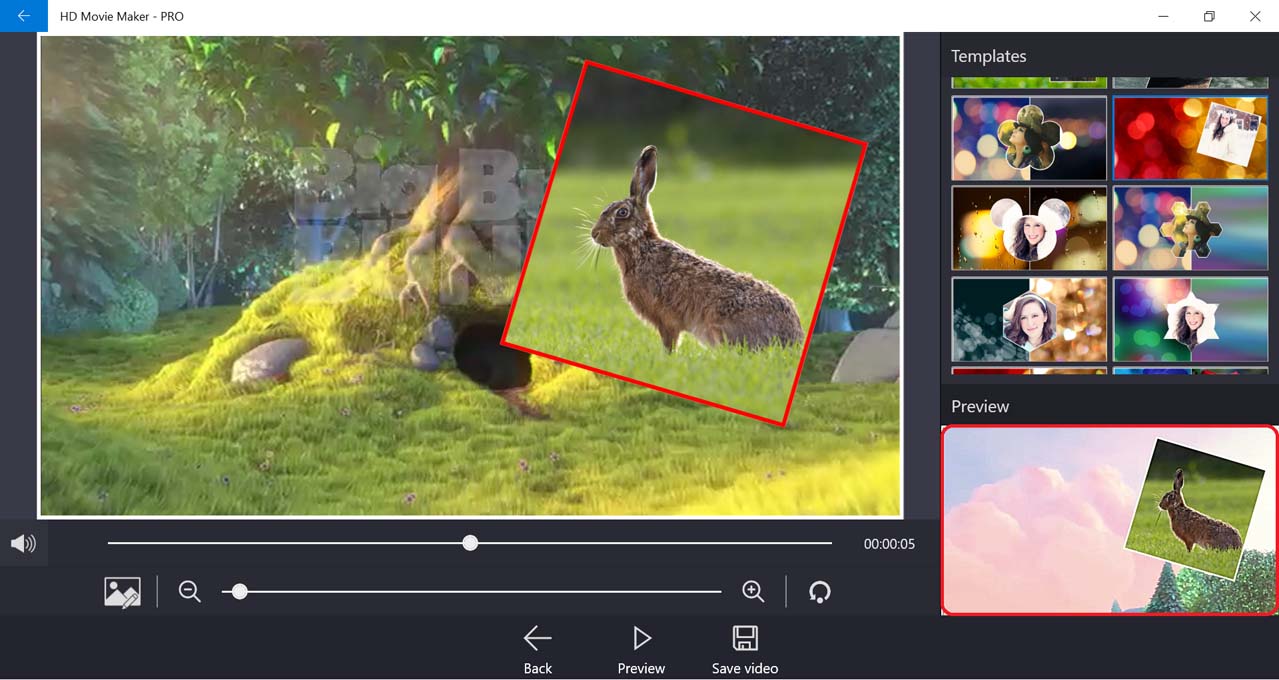
Task: Open the image picker edit icon
Action: point(122,592)
